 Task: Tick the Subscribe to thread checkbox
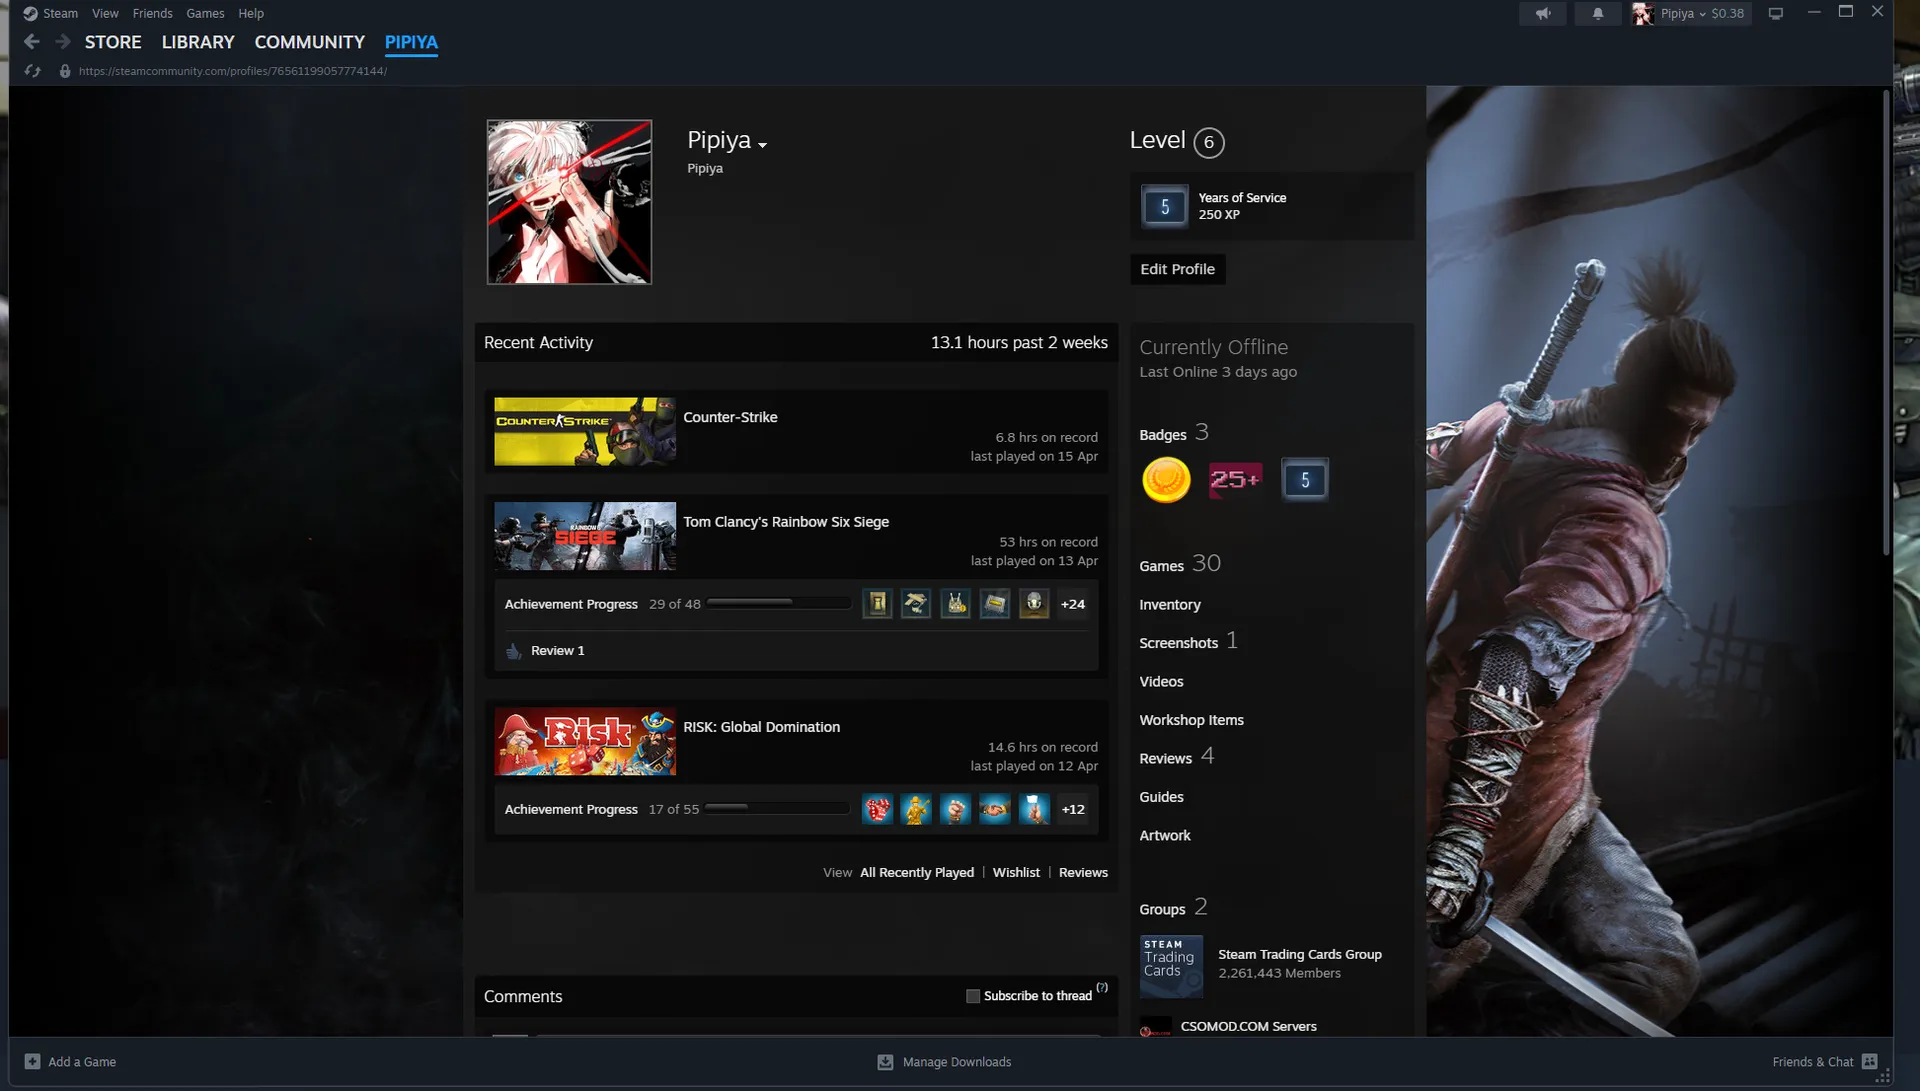pos(973,996)
